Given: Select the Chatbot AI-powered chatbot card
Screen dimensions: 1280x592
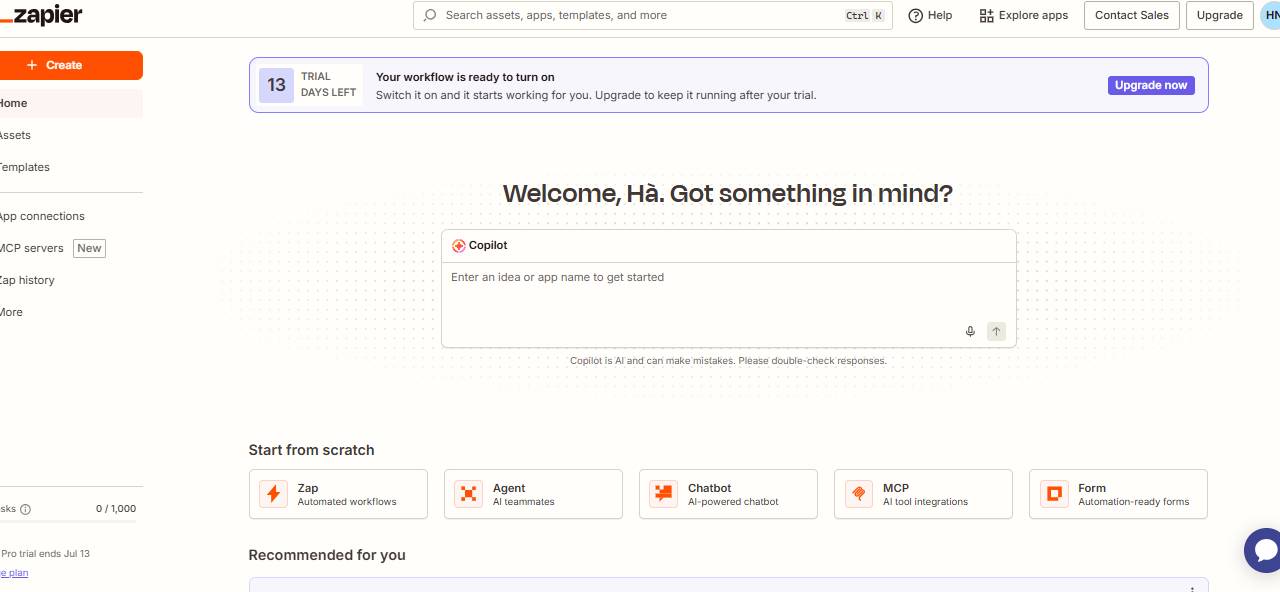Looking at the screenshot, I should click(728, 494).
